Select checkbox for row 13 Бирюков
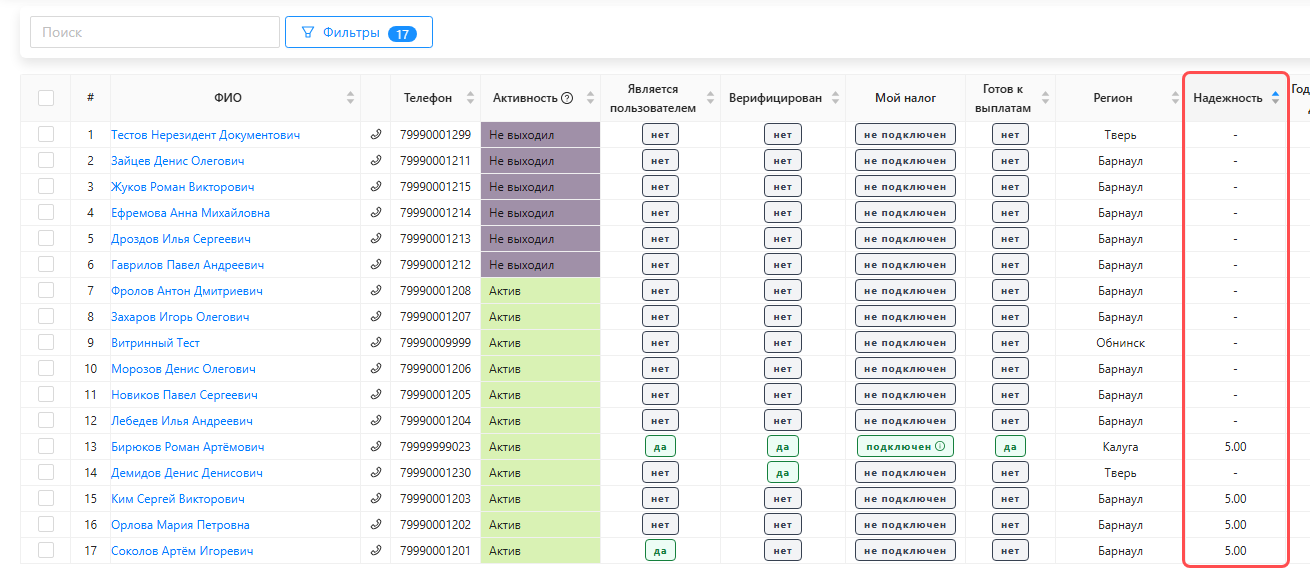Screen dimensions: 1310x579 click(46, 446)
